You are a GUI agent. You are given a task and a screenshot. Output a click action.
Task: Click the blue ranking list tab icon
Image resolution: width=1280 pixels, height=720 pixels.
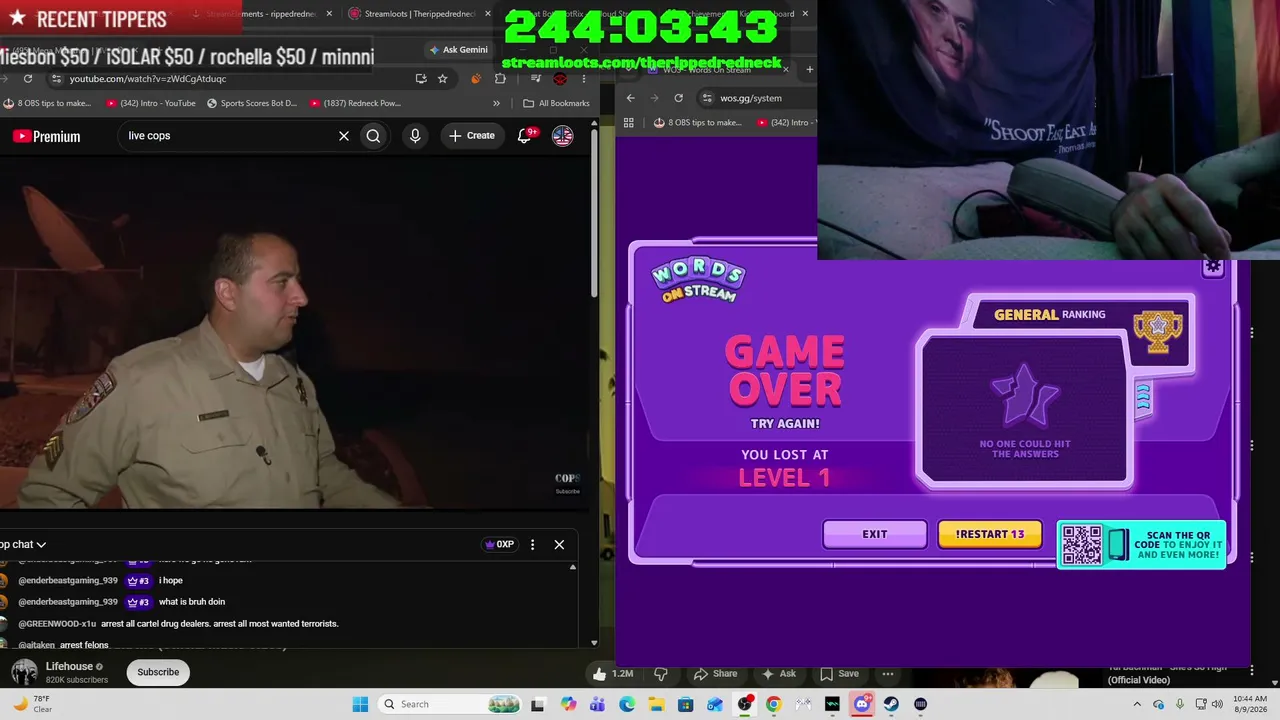coord(1143,398)
